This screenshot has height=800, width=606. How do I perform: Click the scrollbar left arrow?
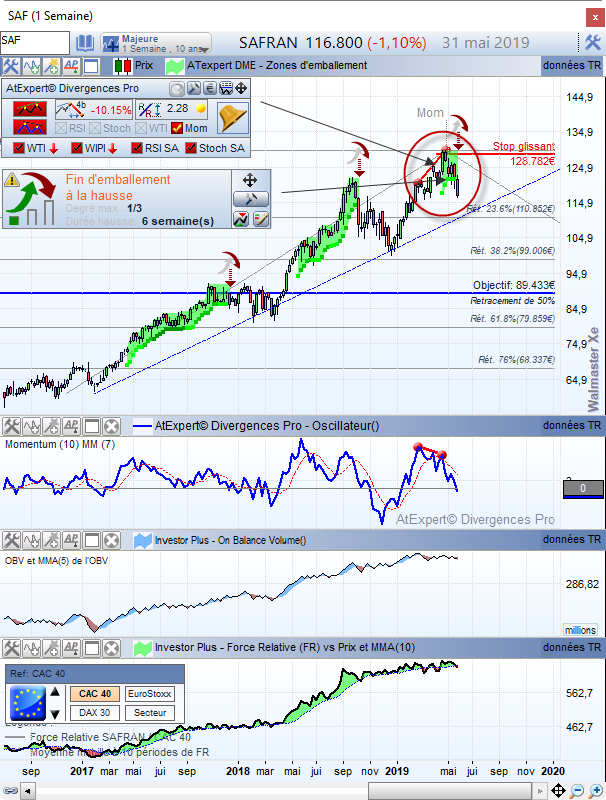(x=28, y=792)
